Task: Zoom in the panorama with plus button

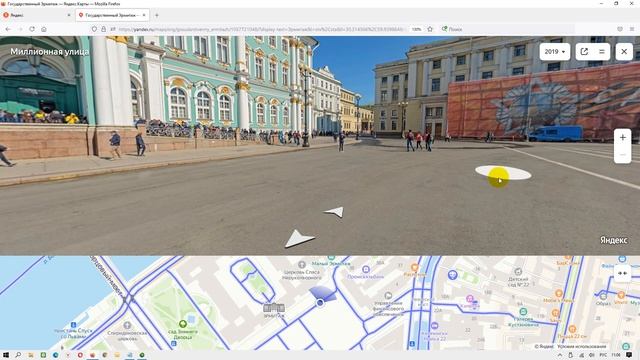Action: tap(622, 138)
